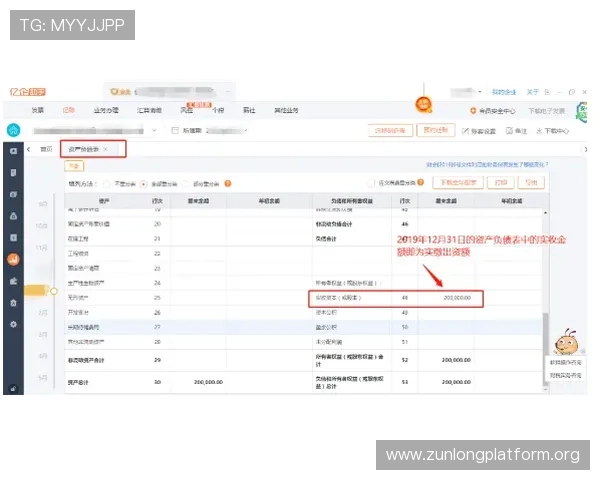Click the 资本公积 row label

[326, 312]
